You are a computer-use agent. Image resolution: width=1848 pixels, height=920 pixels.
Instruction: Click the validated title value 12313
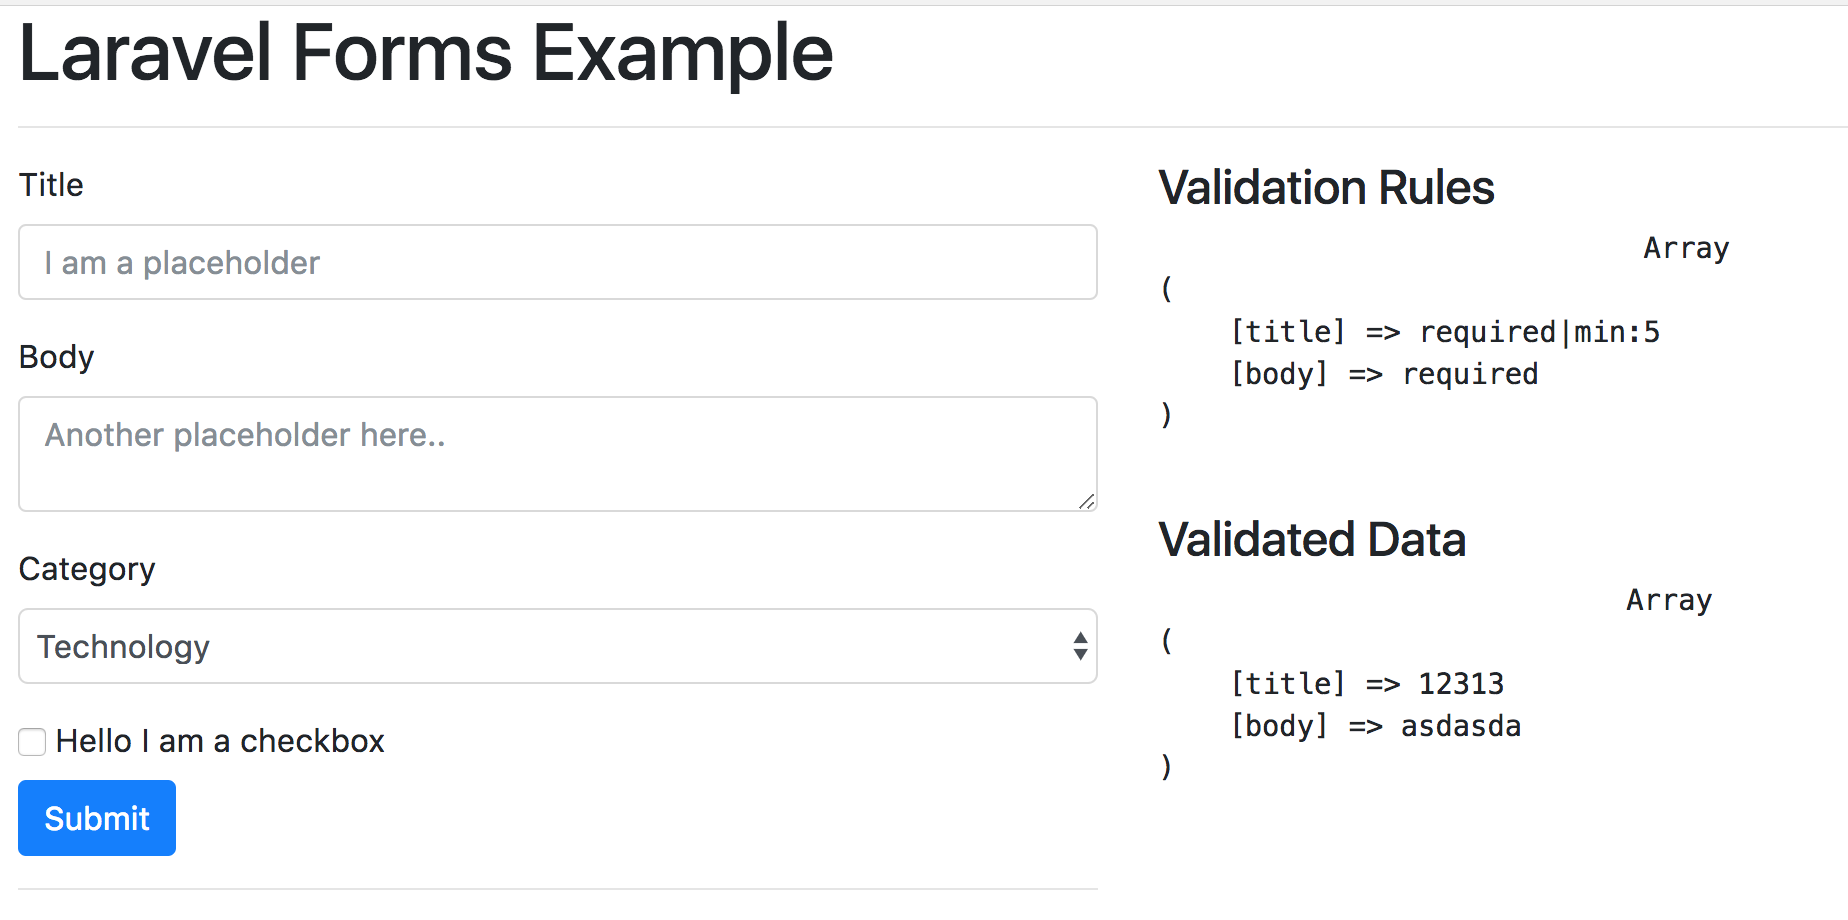[x=1461, y=684]
